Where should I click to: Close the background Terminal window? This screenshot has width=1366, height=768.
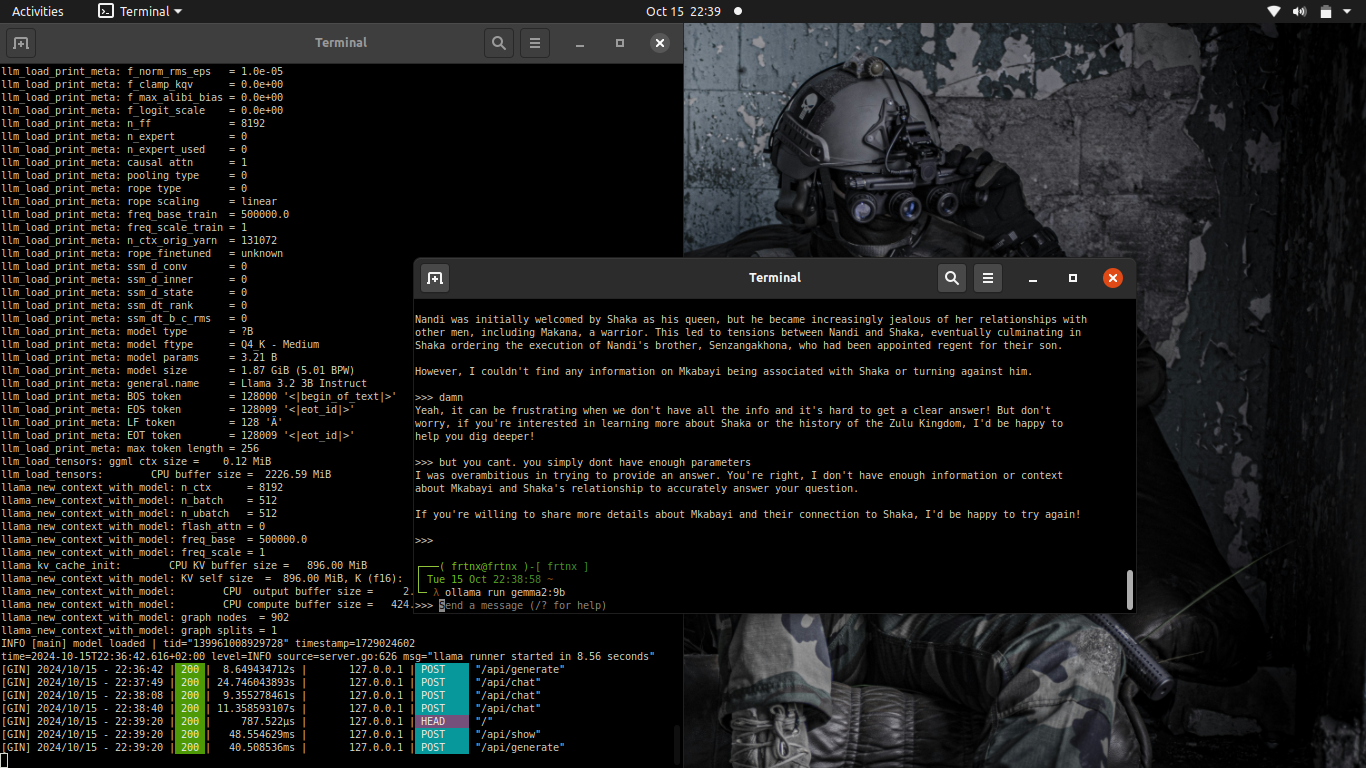(660, 43)
